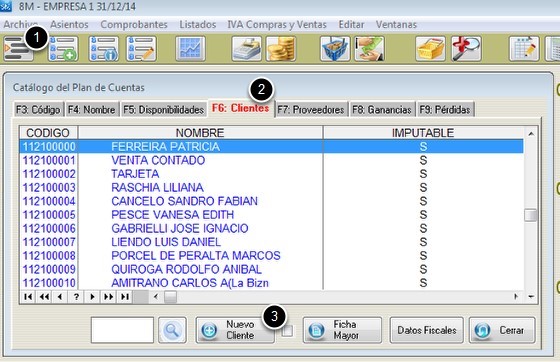Viewport: 560px width, 362px height.
Task: Click the horizontal scrollbar right arrow
Action: tap(516, 297)
